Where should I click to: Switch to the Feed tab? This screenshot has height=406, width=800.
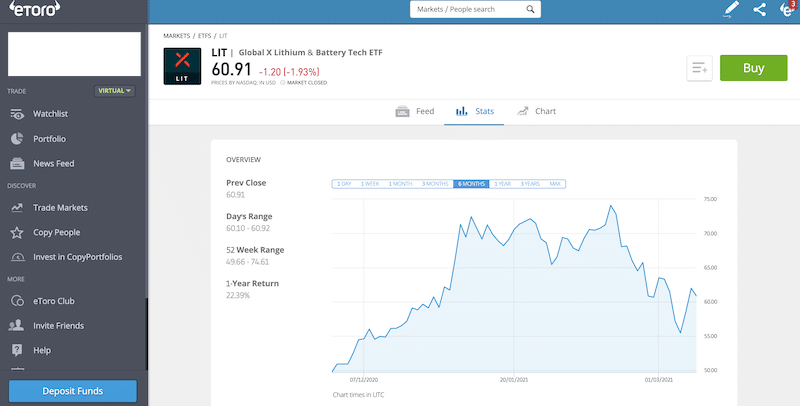point(415,111)
